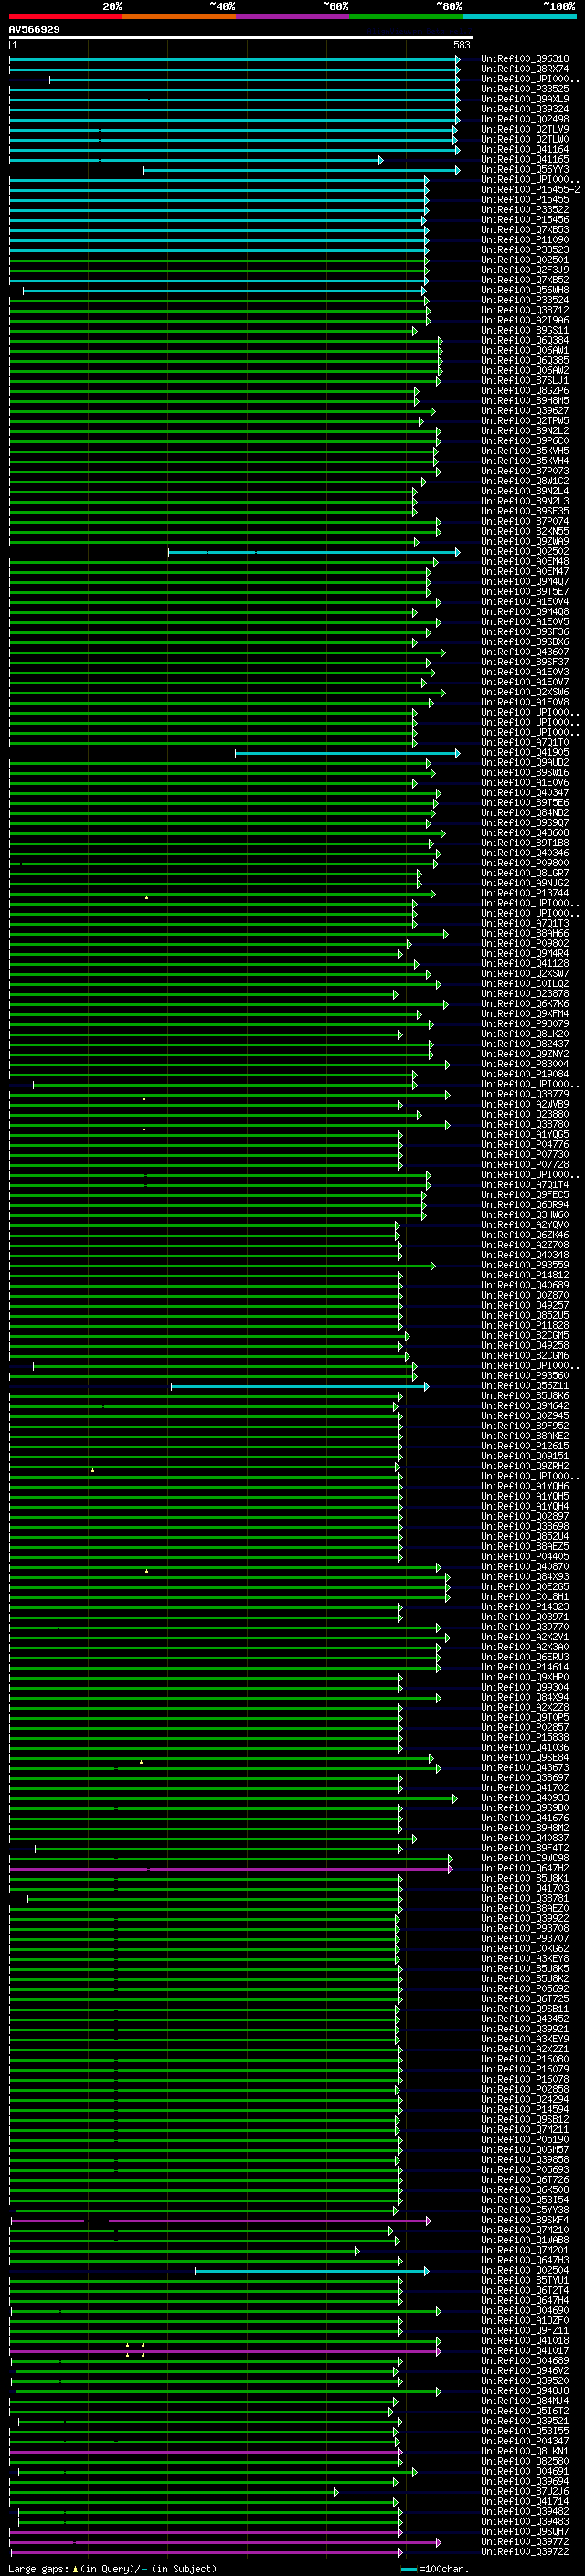This screenshot has width=585, height=2576.
Task: Open hit UniRef100_Q9AXL9
Action: 525,99
